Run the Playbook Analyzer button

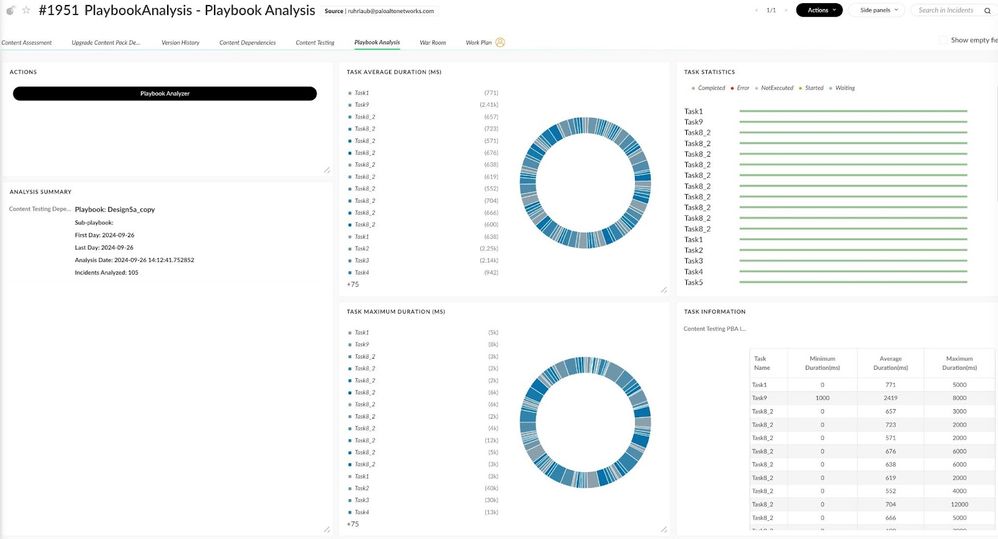165,94
